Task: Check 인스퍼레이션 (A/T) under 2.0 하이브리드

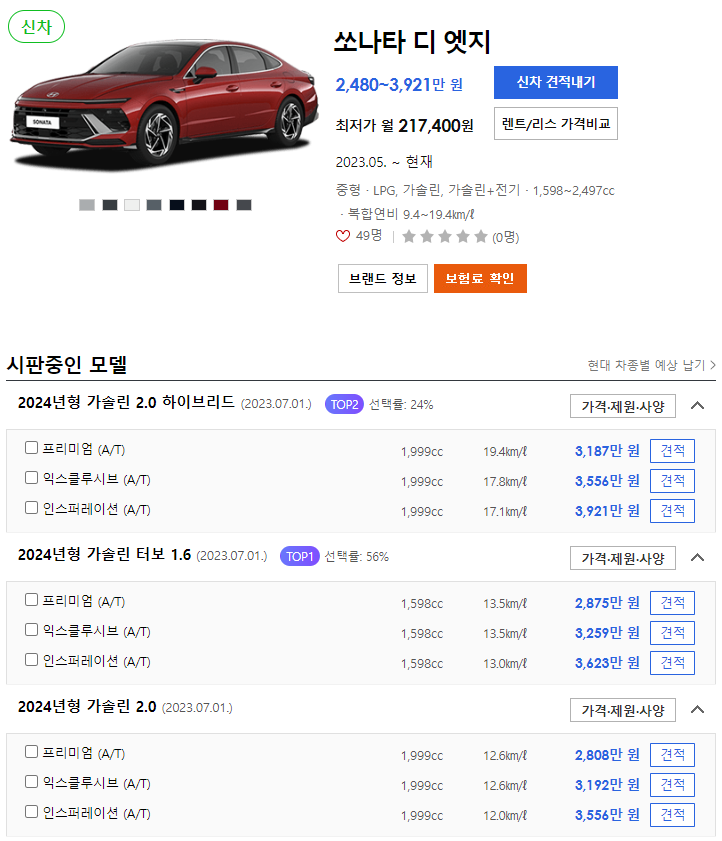Action: pyautogui.click(x=32, y=508)
